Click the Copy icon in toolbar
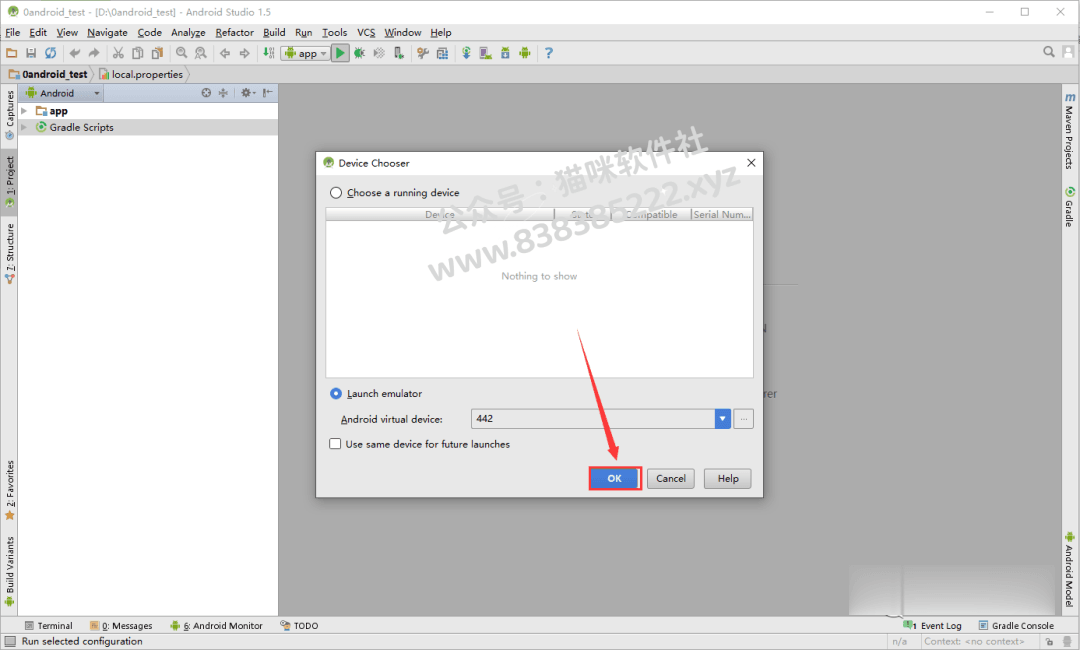Screen dimensions: 1080x650 (138, 53)
